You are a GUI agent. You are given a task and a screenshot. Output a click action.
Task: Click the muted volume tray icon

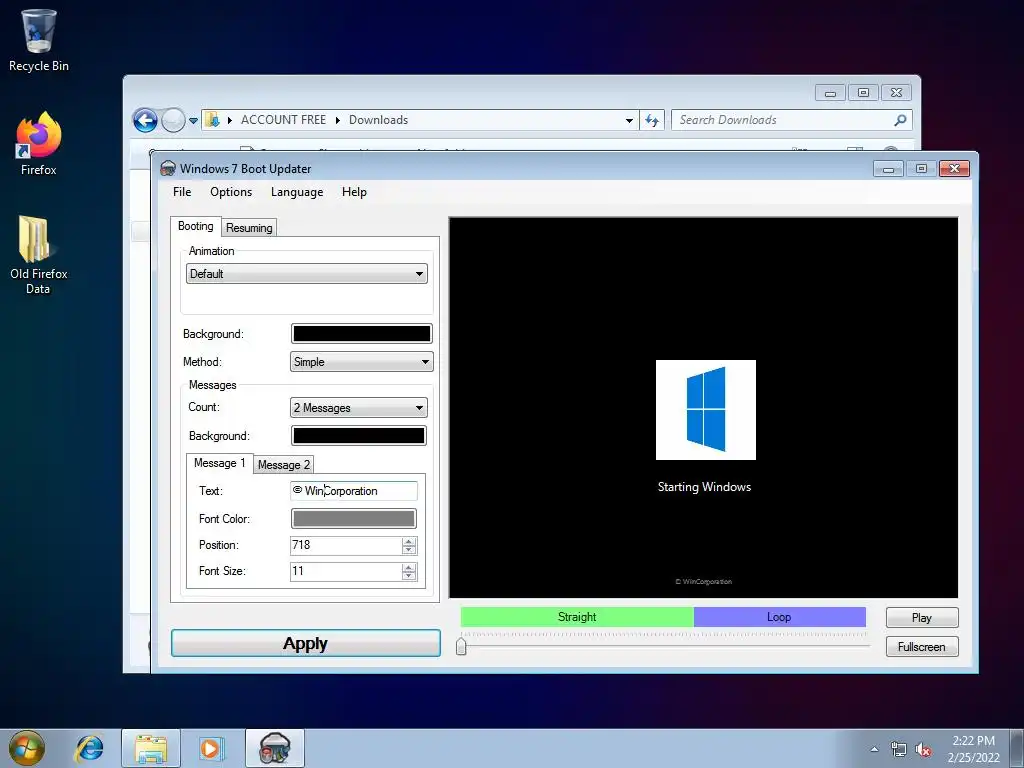(923, 749)
